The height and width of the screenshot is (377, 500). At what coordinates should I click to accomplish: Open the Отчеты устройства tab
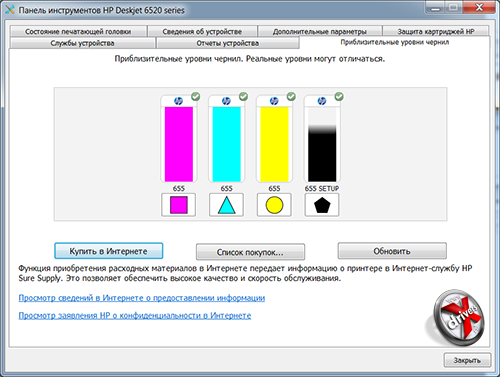click(x=227, y=43)
